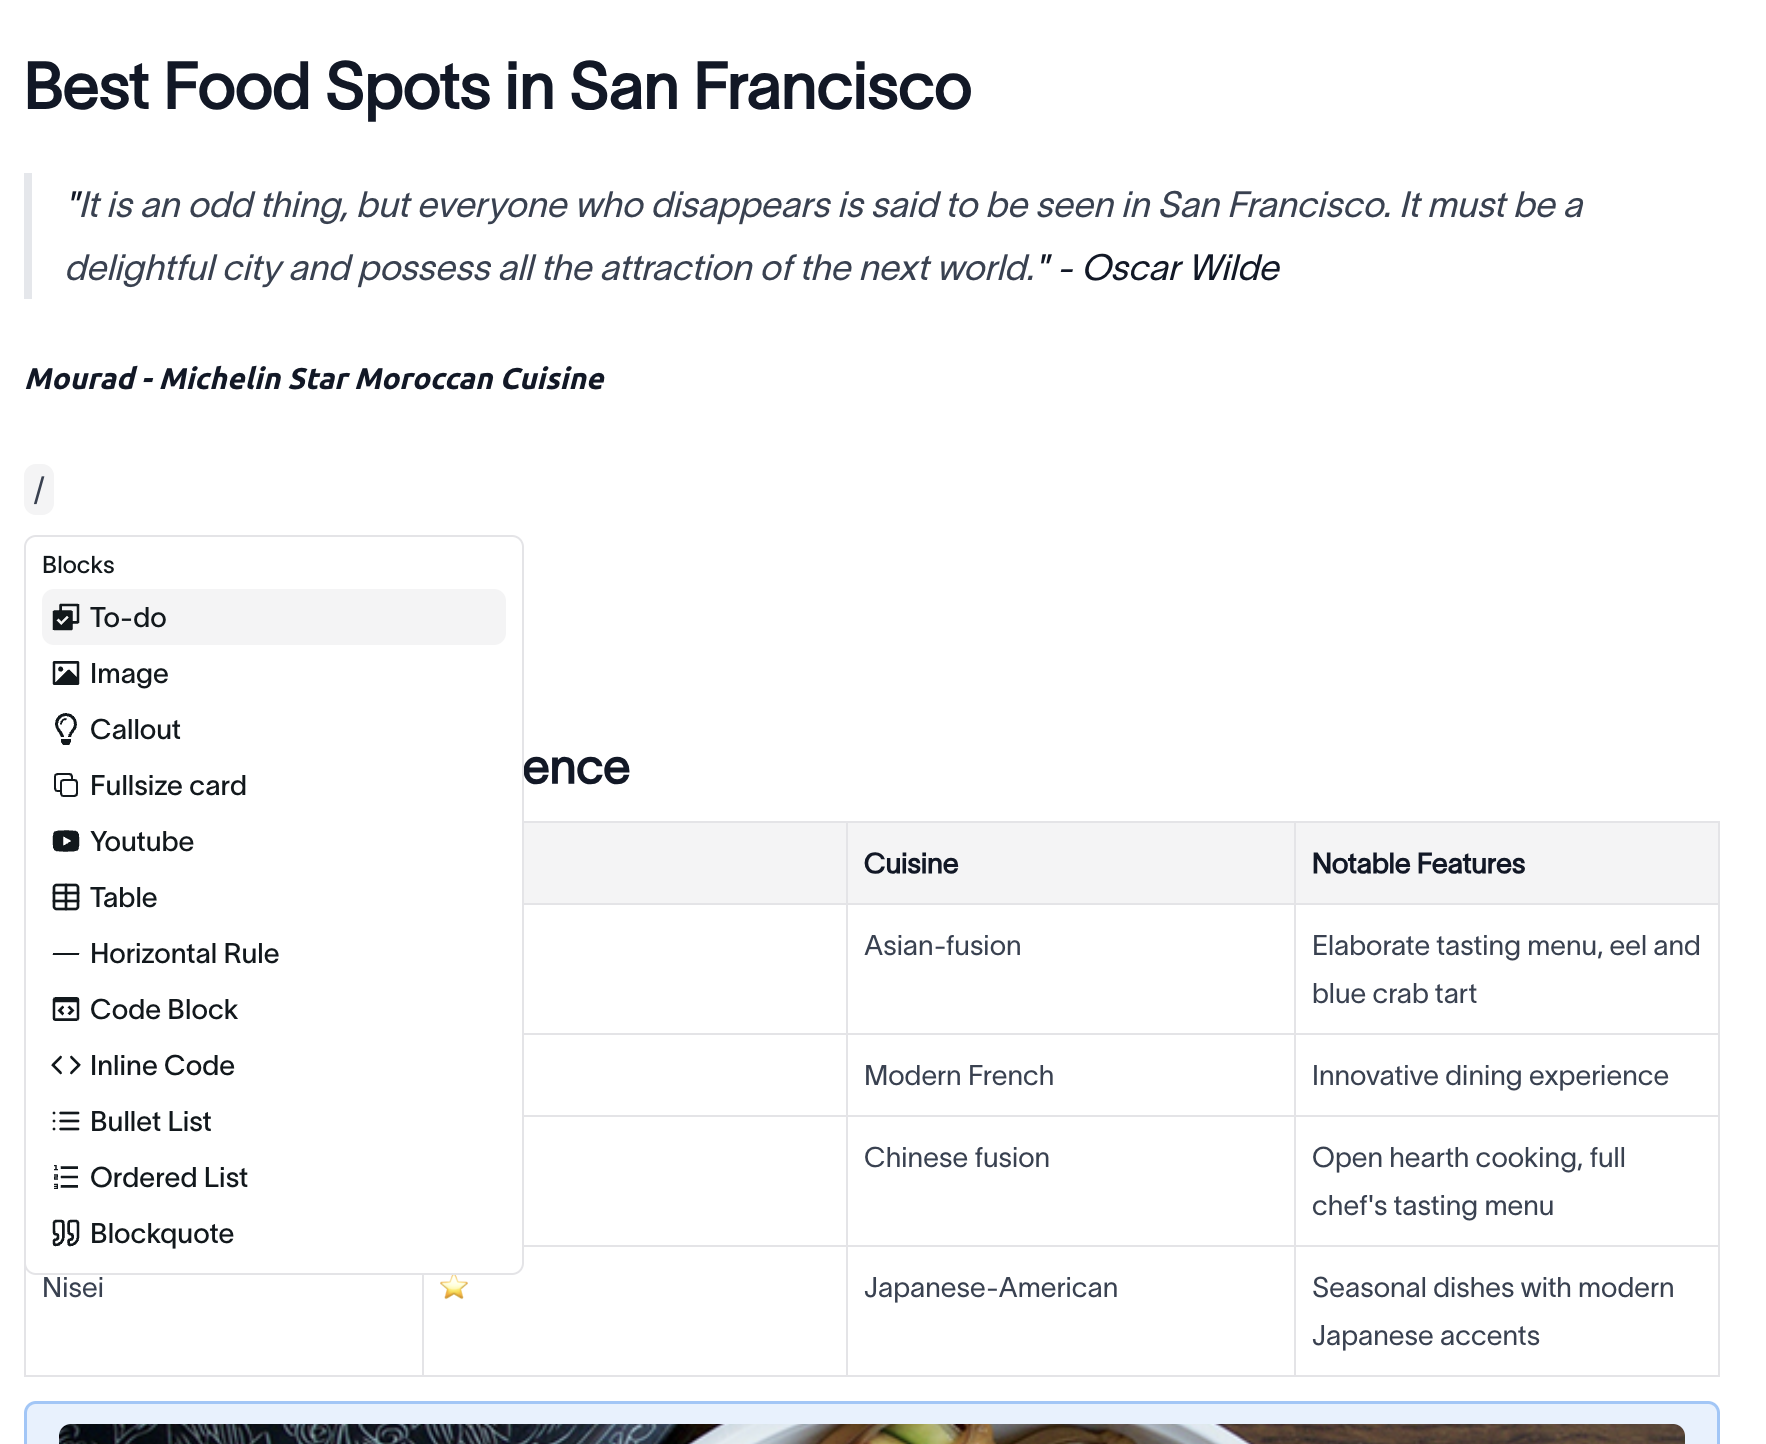The image size is (1766, 1444).
Task: Click the Youtube play icon
Action: pos(66,841)
